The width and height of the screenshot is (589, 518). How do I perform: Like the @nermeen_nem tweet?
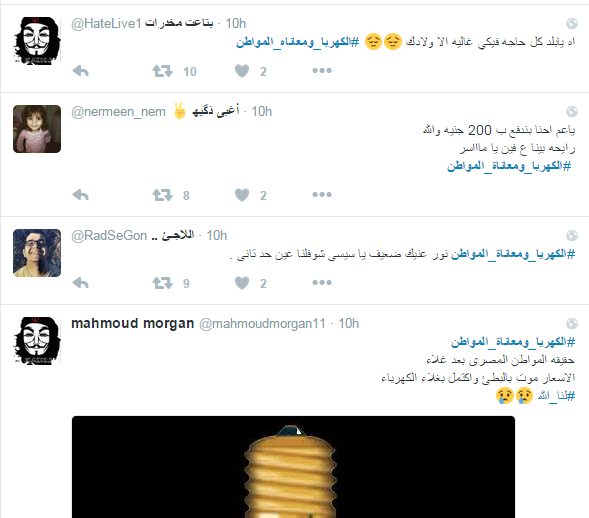tap(242, 195)
